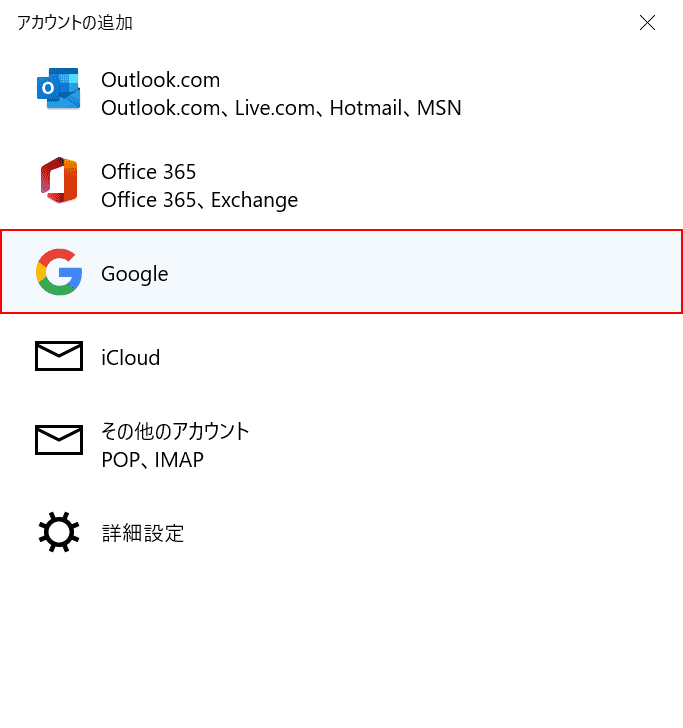
Task: Choose the その他のアカウント label
Action: click(x=176, y=431)
